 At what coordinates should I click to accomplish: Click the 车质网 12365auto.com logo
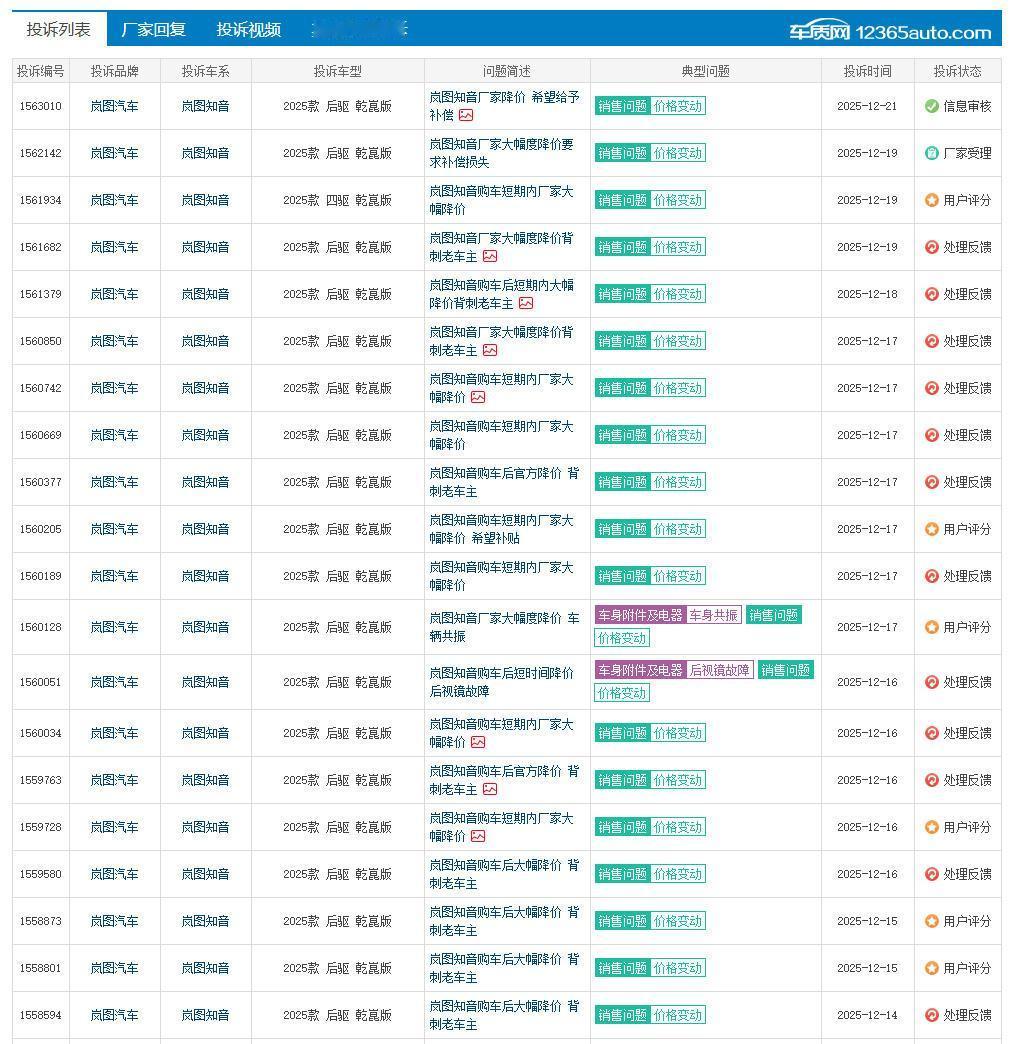(x=890, y=31)
